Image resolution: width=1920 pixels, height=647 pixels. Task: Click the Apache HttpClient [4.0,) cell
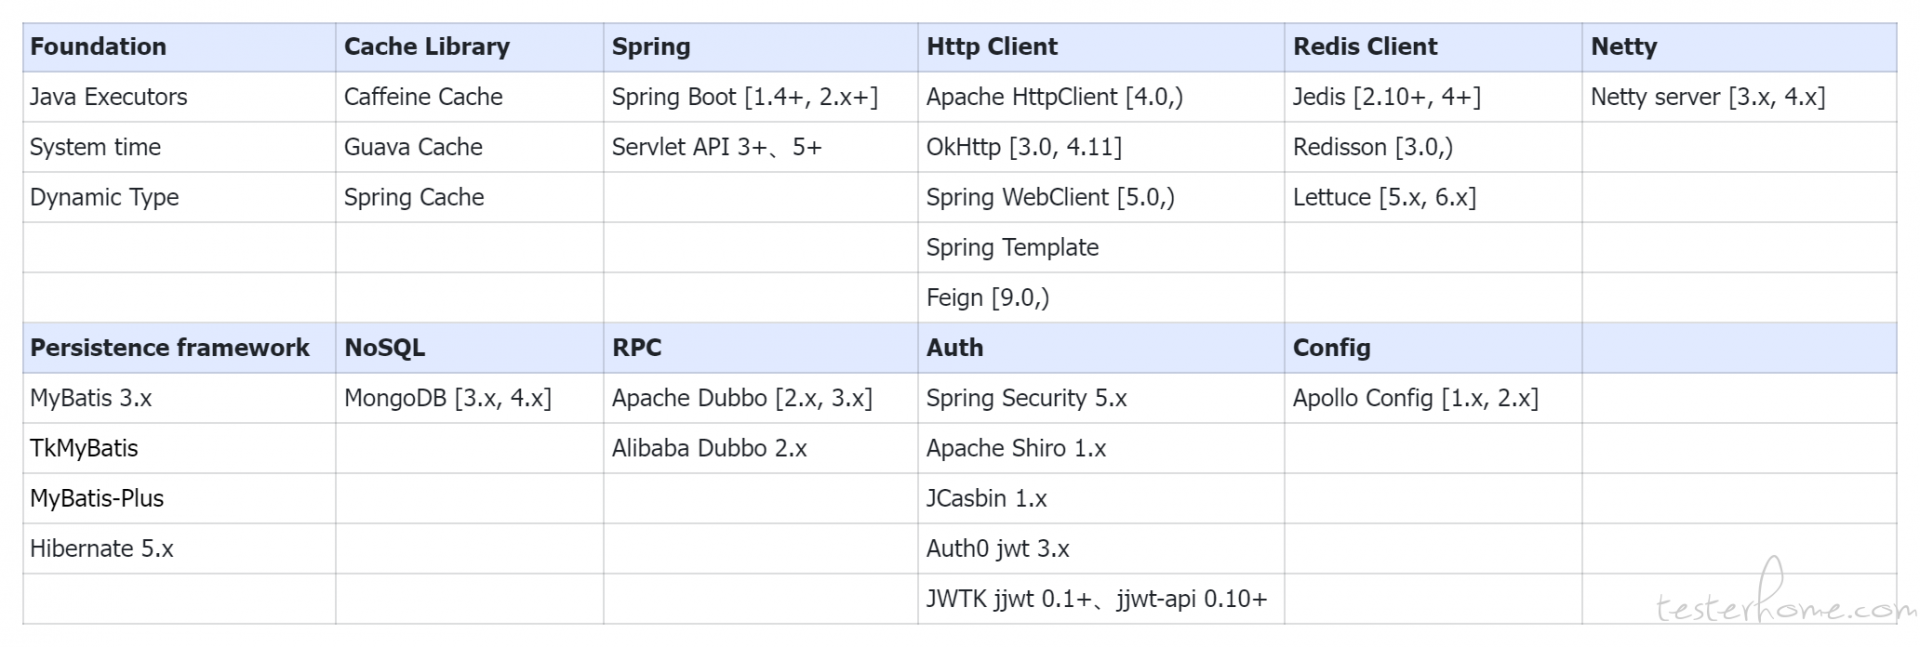tap(1101, 97)
